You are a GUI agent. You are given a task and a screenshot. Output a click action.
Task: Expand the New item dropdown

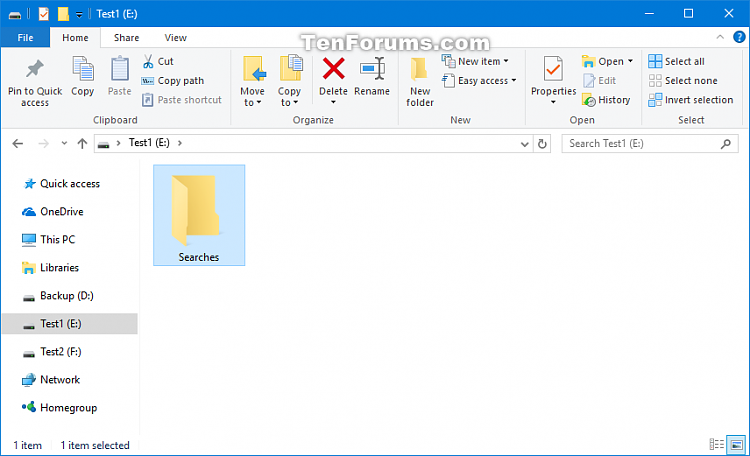pyautogui.click(x=506, y=61)
